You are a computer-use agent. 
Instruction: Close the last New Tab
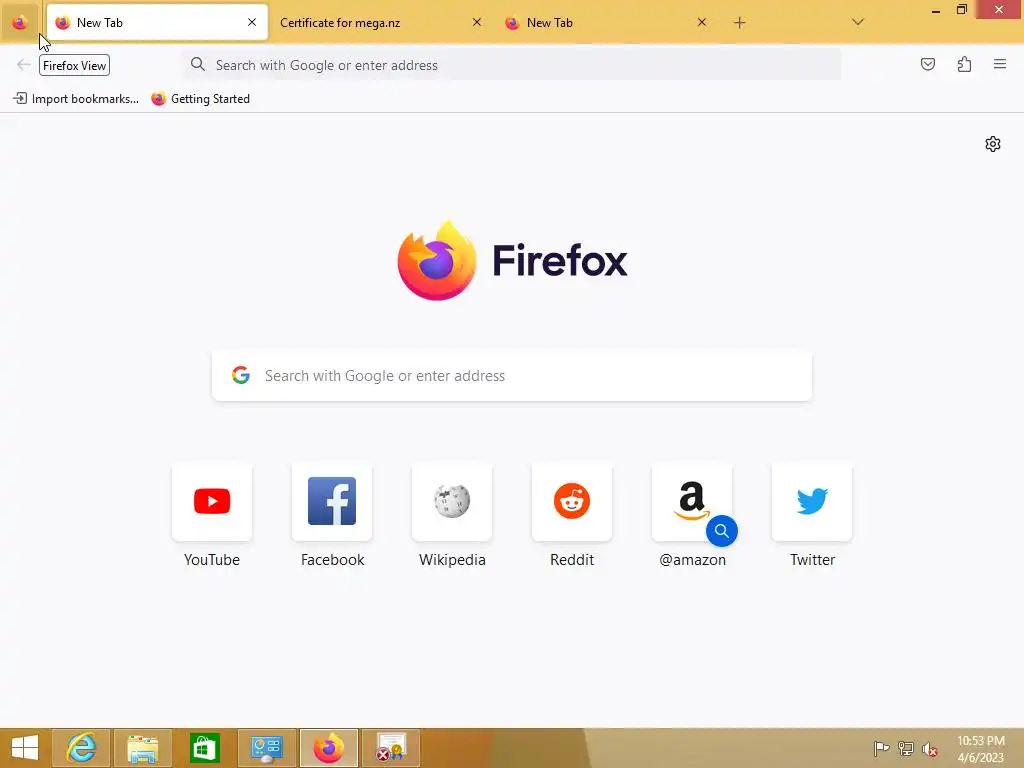[701, 22]
